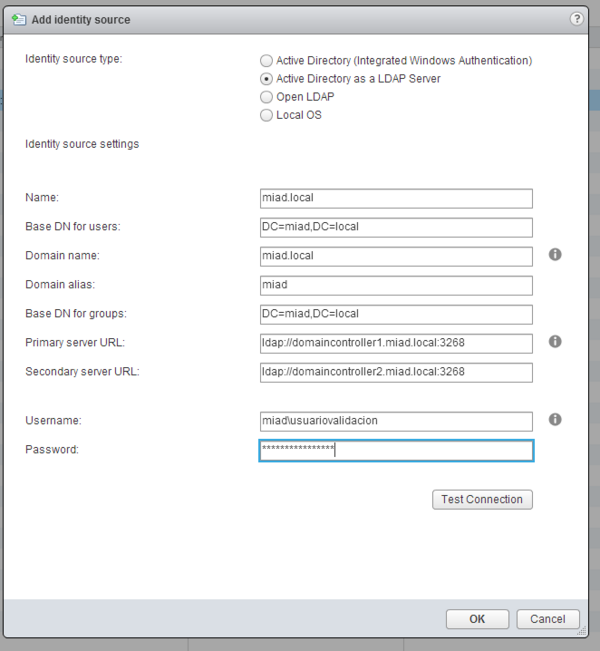Image resolution: width=600 pixels, height=651 pixels.
Task: Cancel the Add identity source dialog
Action: point(548,619)
